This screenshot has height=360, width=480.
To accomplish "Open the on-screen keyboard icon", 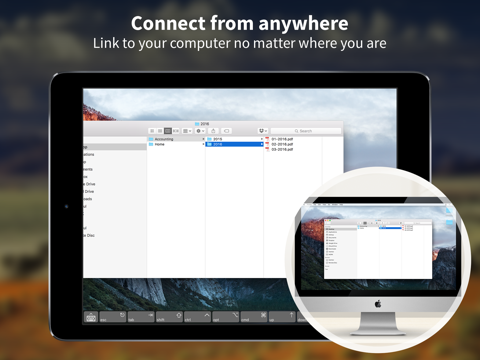I will point(91,317).
